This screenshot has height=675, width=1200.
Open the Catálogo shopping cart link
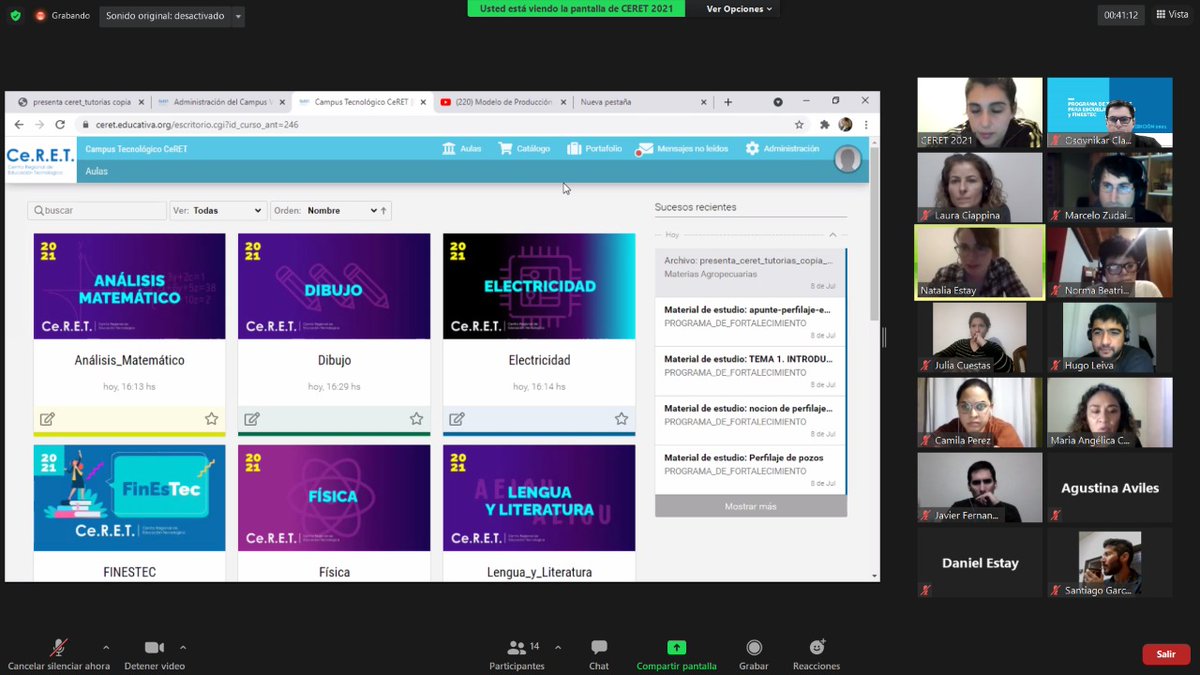[524, 148]
